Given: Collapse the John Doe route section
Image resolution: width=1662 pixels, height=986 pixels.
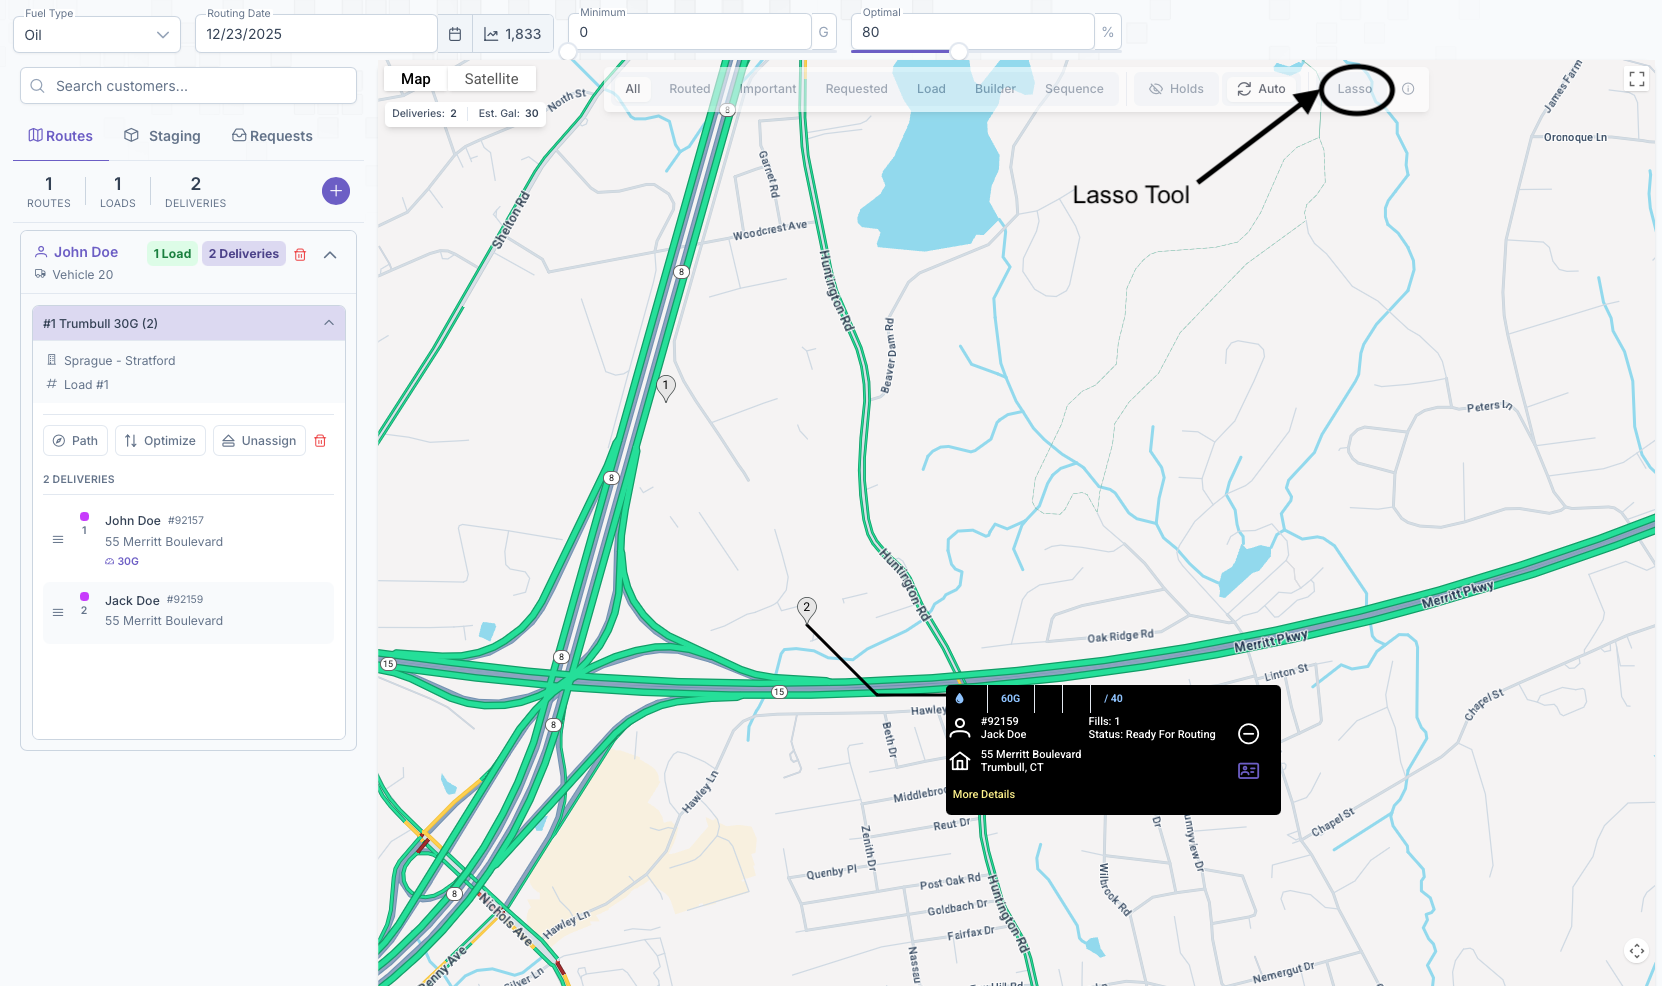Looking at the screenshot, I should [330, 255].
